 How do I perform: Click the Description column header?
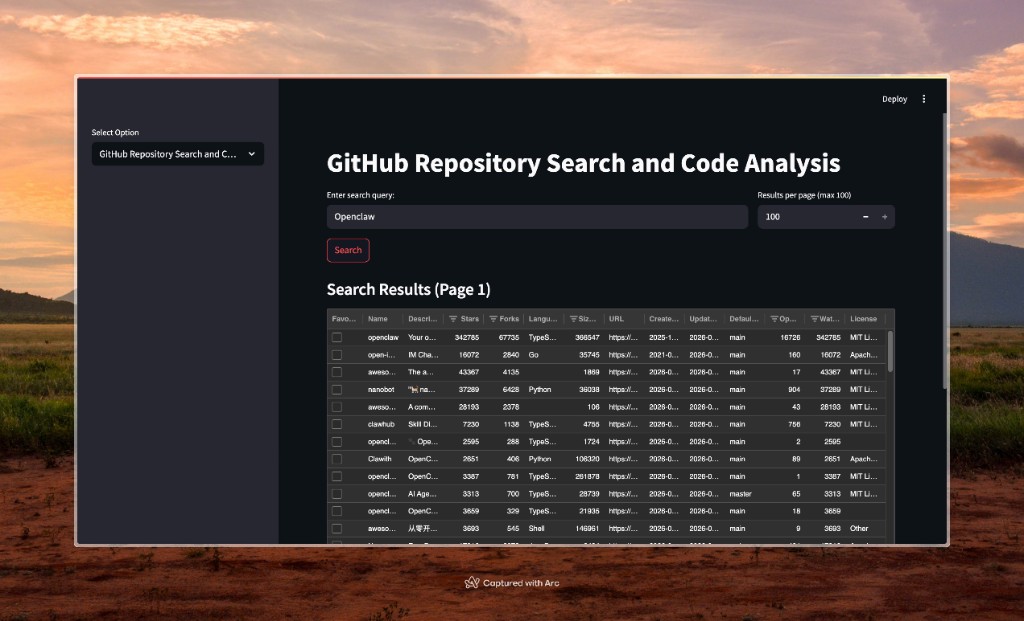423,319
